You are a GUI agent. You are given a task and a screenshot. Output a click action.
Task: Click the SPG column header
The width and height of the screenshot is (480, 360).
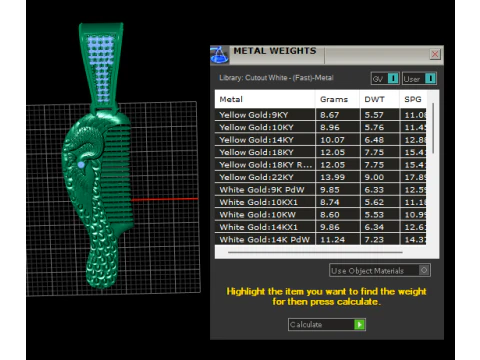[x=413, y=99]
